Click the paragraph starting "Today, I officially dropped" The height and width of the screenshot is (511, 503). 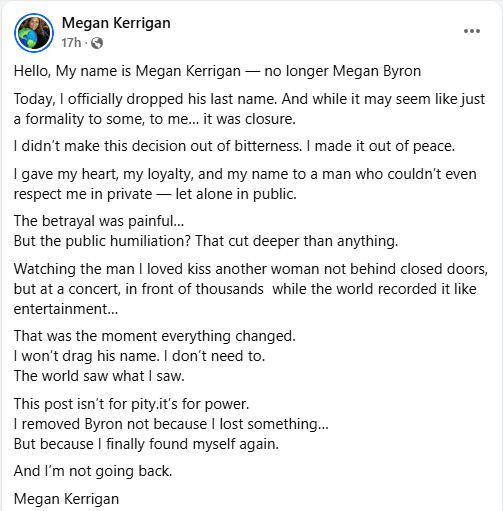point(249,109)
